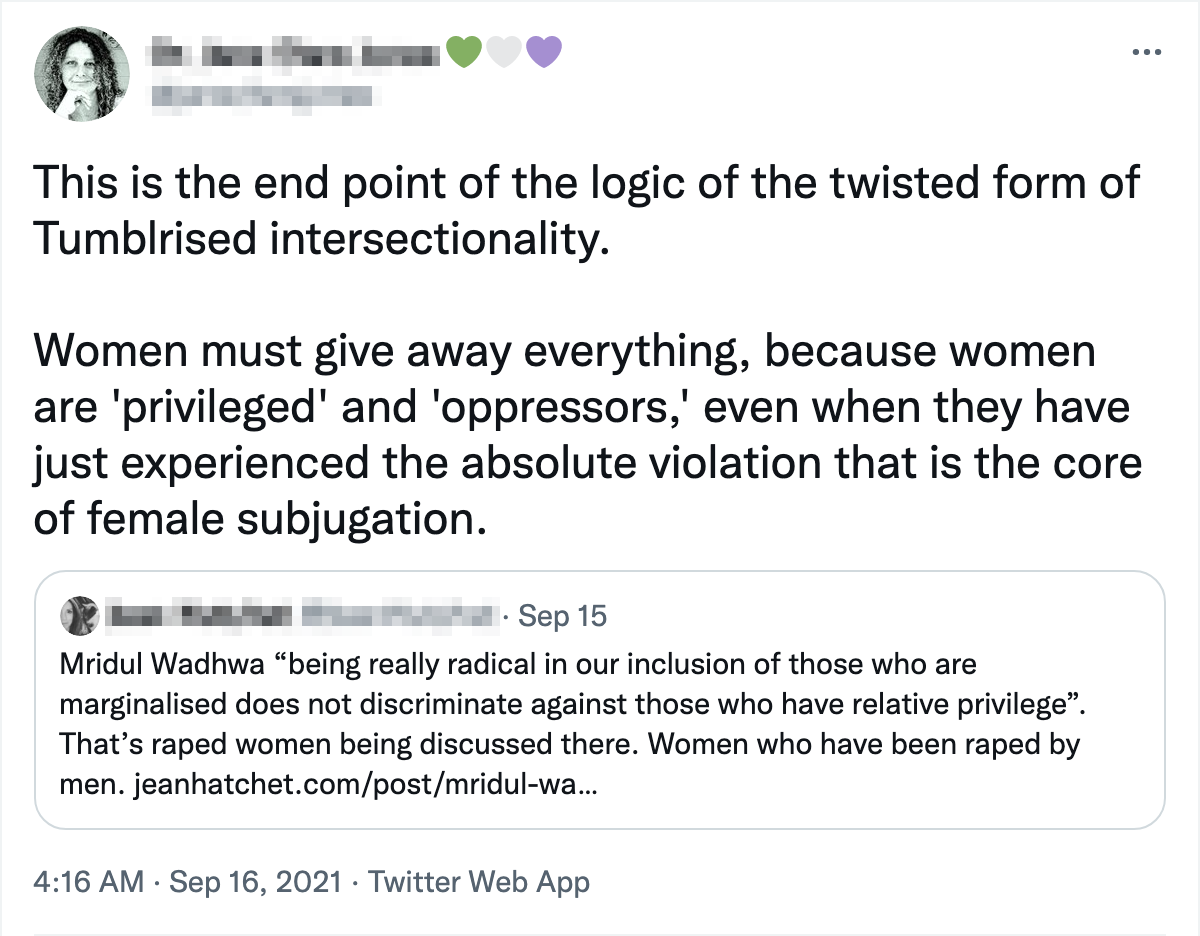This screenshot has width=1200, height=936.
Task: Click the quoted tweet's author avatar
Action: 76,616
